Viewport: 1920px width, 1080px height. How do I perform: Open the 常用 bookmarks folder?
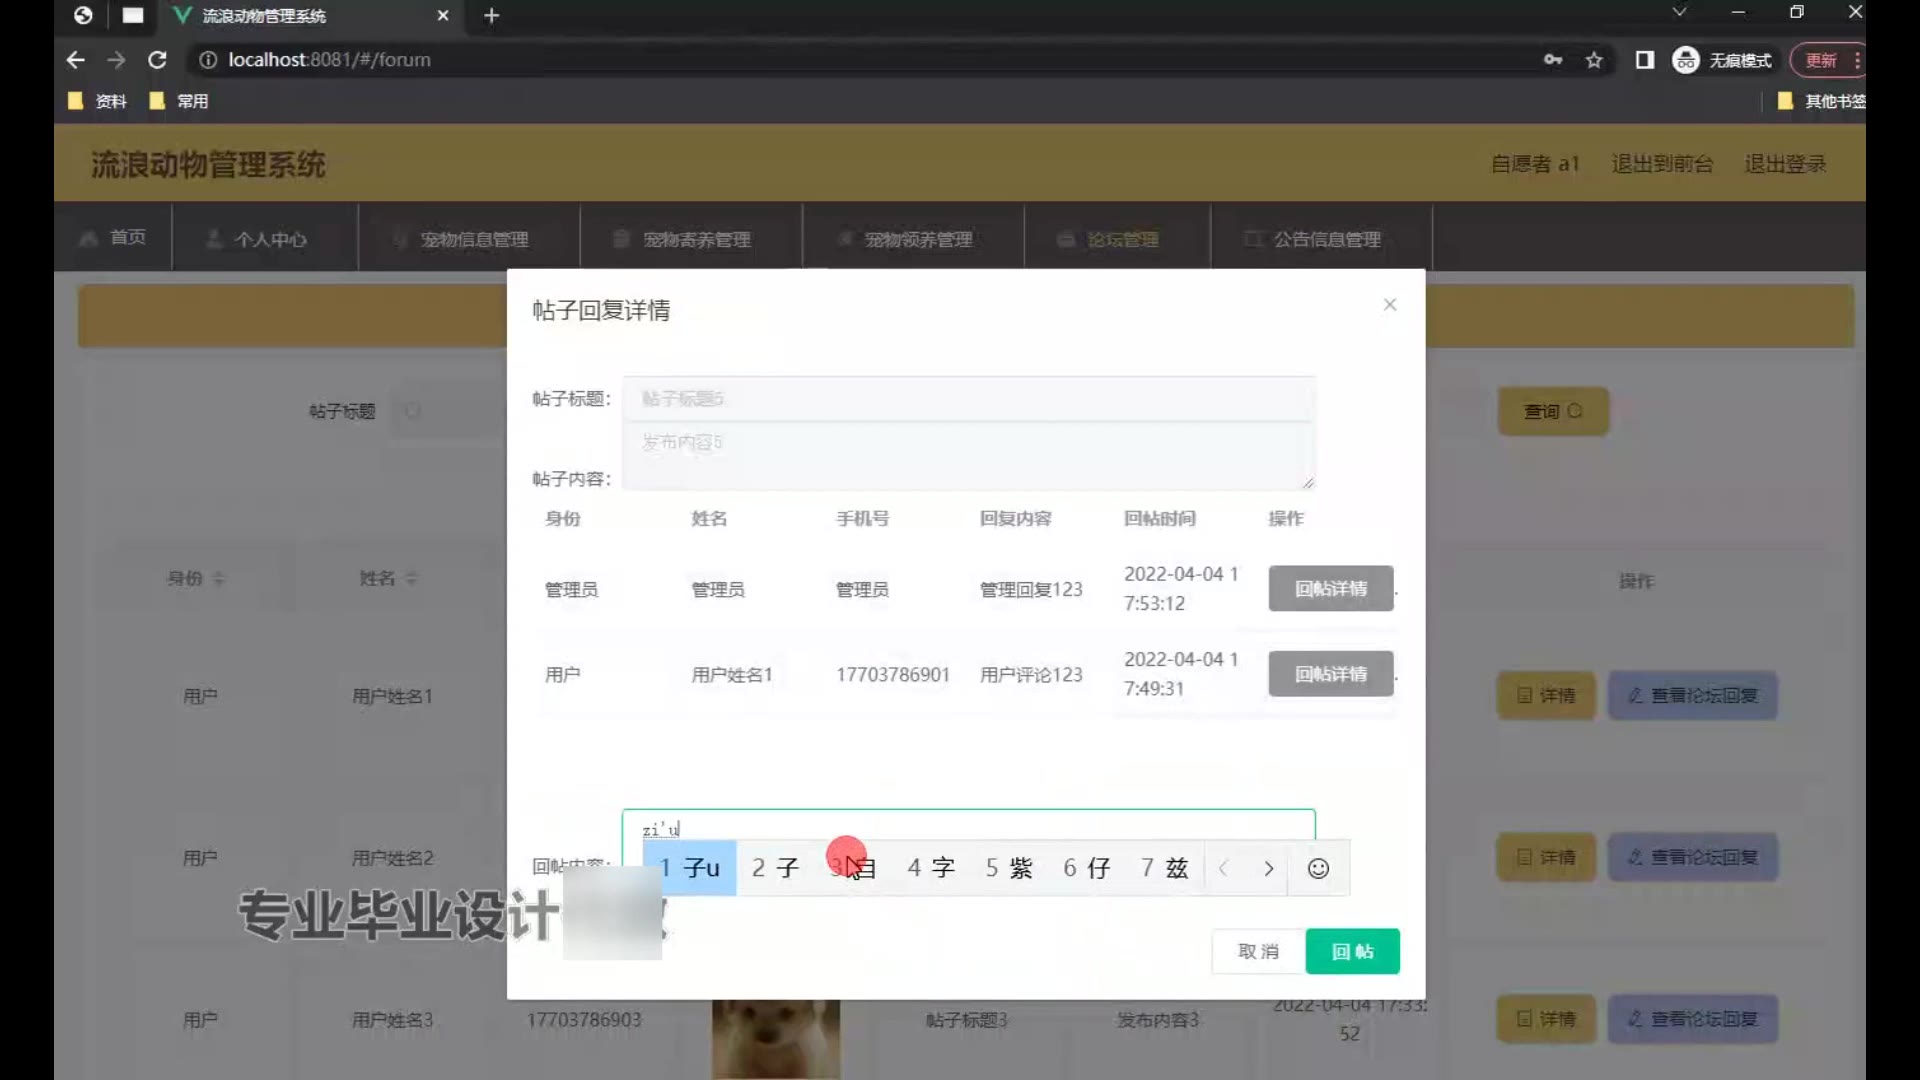tap(178, 101)
